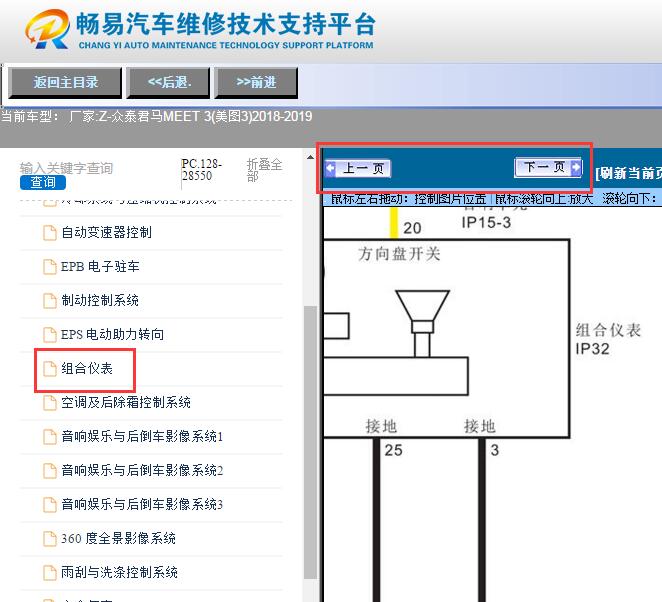This screenshot has height=602, width=662.
Task: Click 折叠全部 to collapse all
Action: coord(264,170)
